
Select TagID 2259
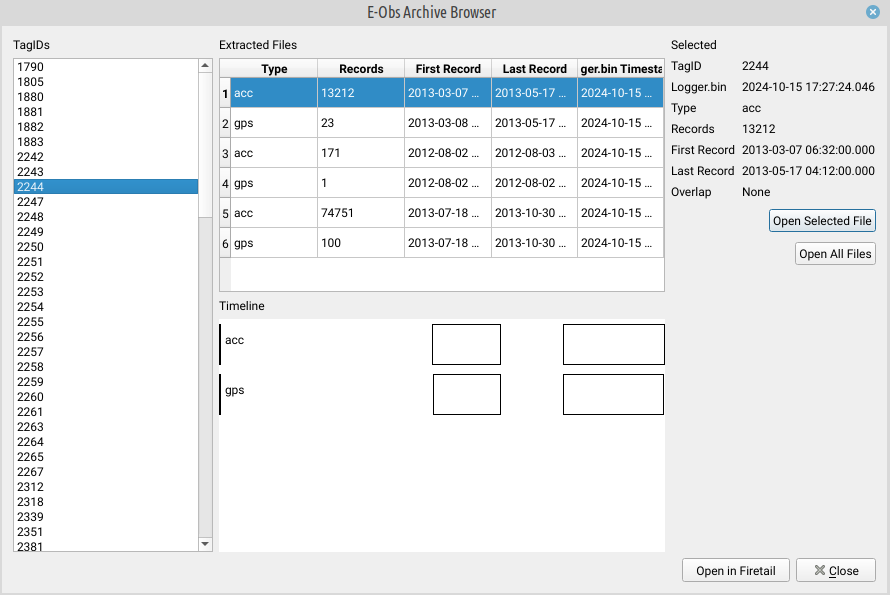(x=106, y=382)
